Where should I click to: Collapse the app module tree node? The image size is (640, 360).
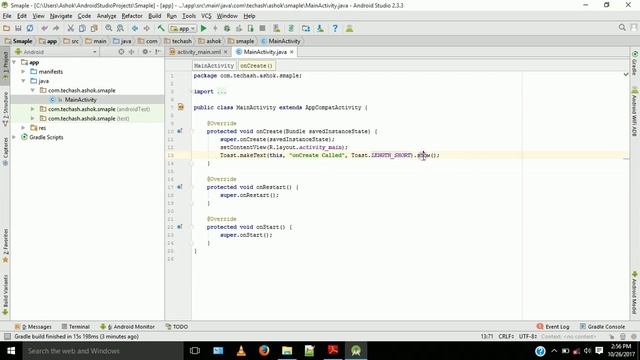click(x=14, y=62)
